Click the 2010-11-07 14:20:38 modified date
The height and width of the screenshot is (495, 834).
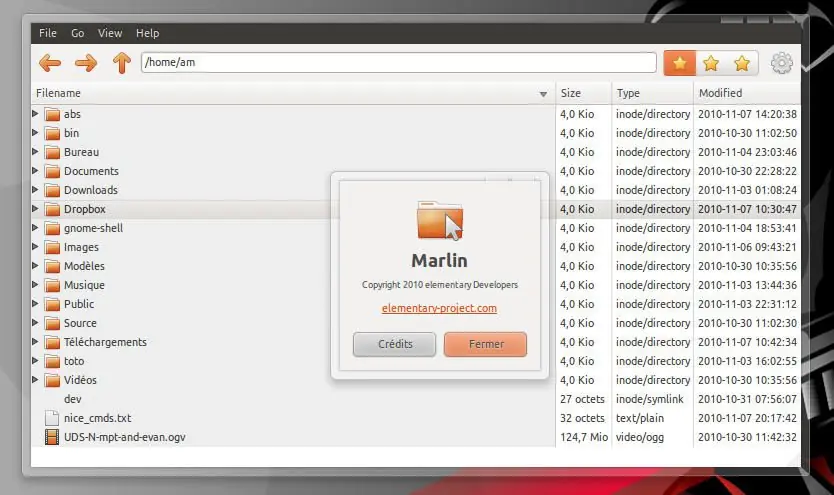[x=747, y=114]
